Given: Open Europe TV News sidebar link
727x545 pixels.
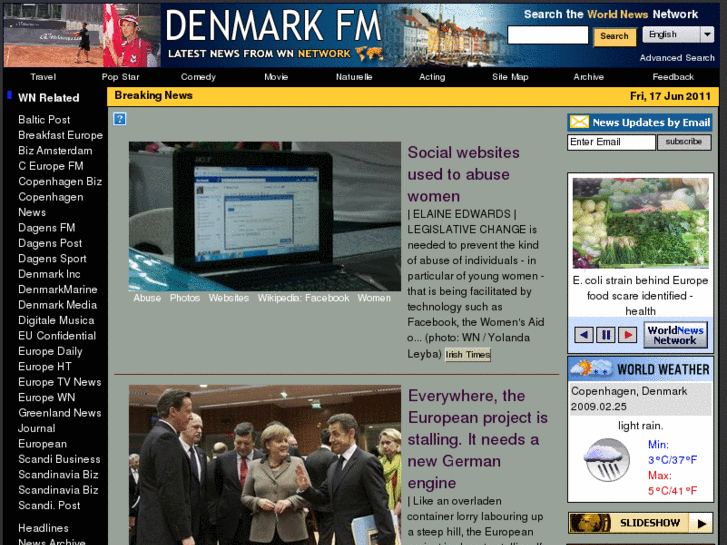Looking at the screenshot, I should [59, 382].
